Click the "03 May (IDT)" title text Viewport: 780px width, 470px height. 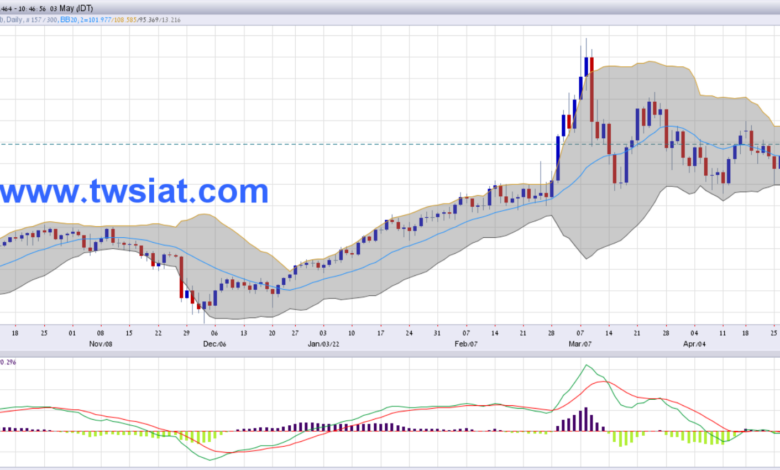click(x=71, y=8)
